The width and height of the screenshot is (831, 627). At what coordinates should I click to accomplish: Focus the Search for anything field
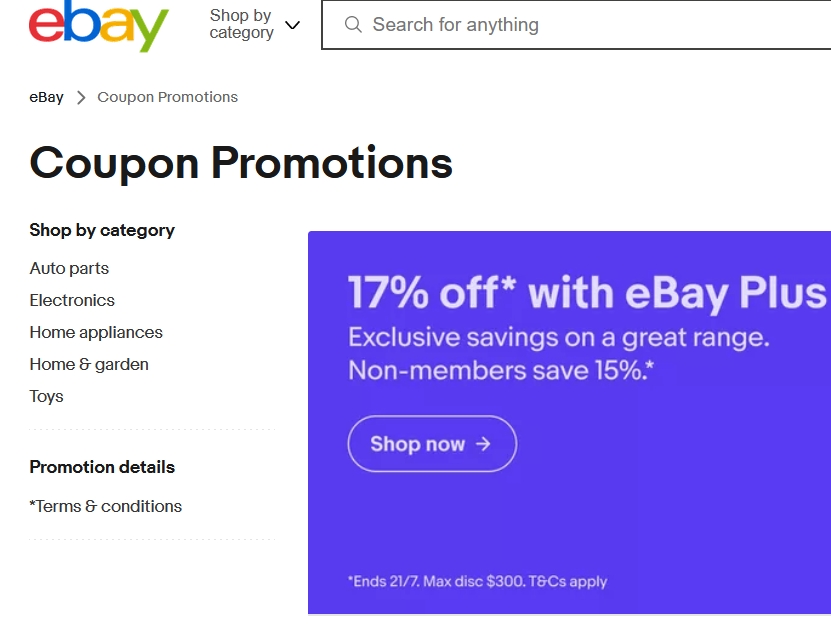pyautogui.click(x=577, y=24)
